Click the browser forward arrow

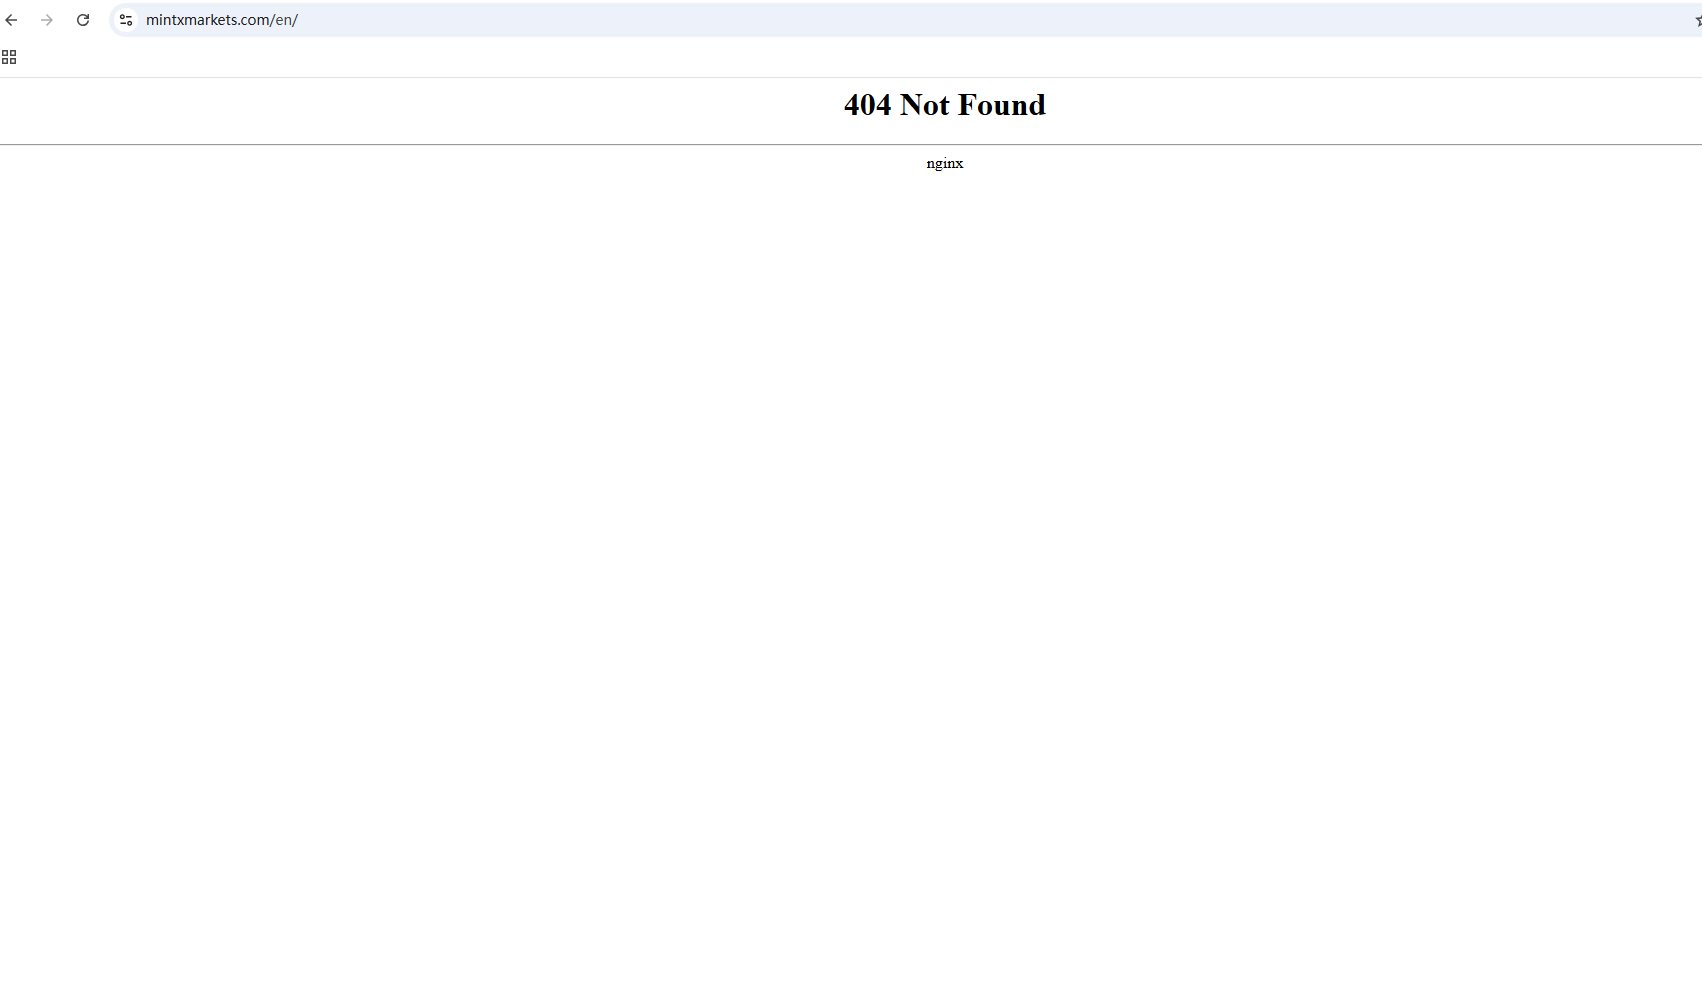coord(47,20)
